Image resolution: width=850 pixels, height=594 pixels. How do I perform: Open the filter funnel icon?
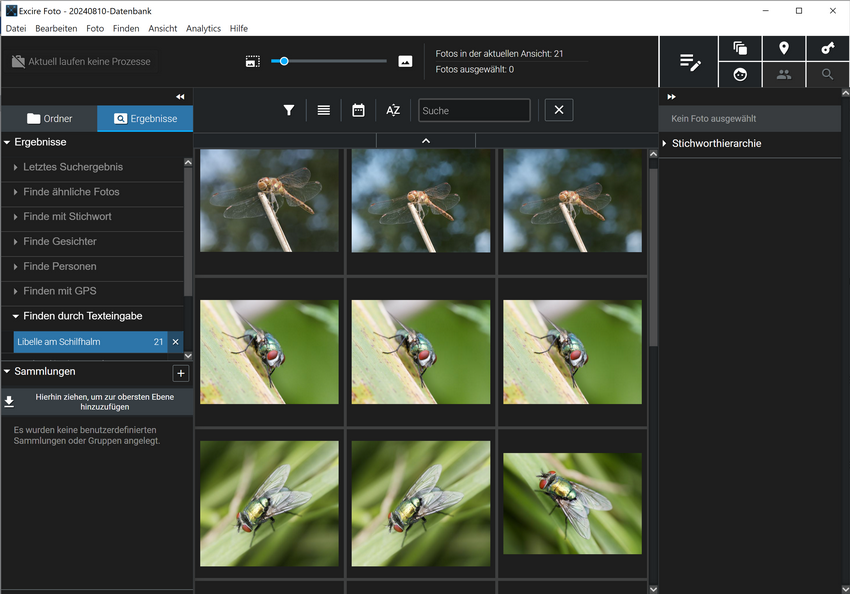[289, 110]
